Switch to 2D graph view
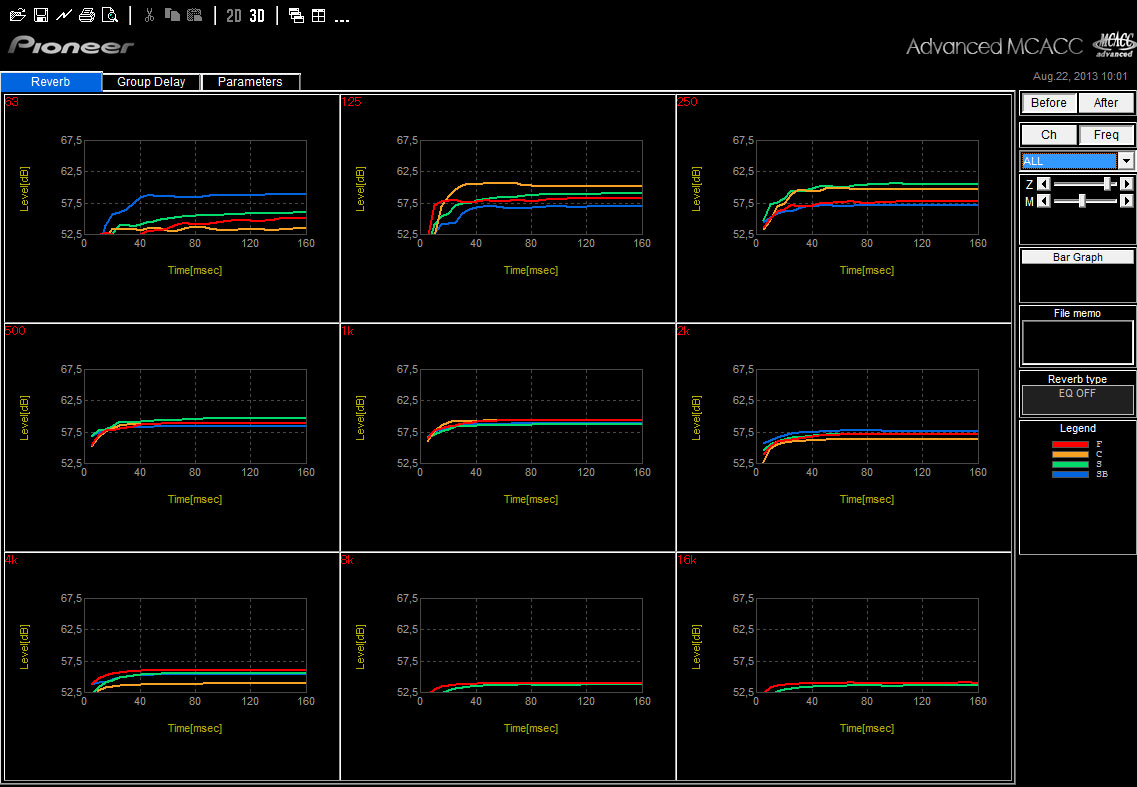Viewport: 1137px width, 787px height. pyautogui.click(x=233, y=15)
